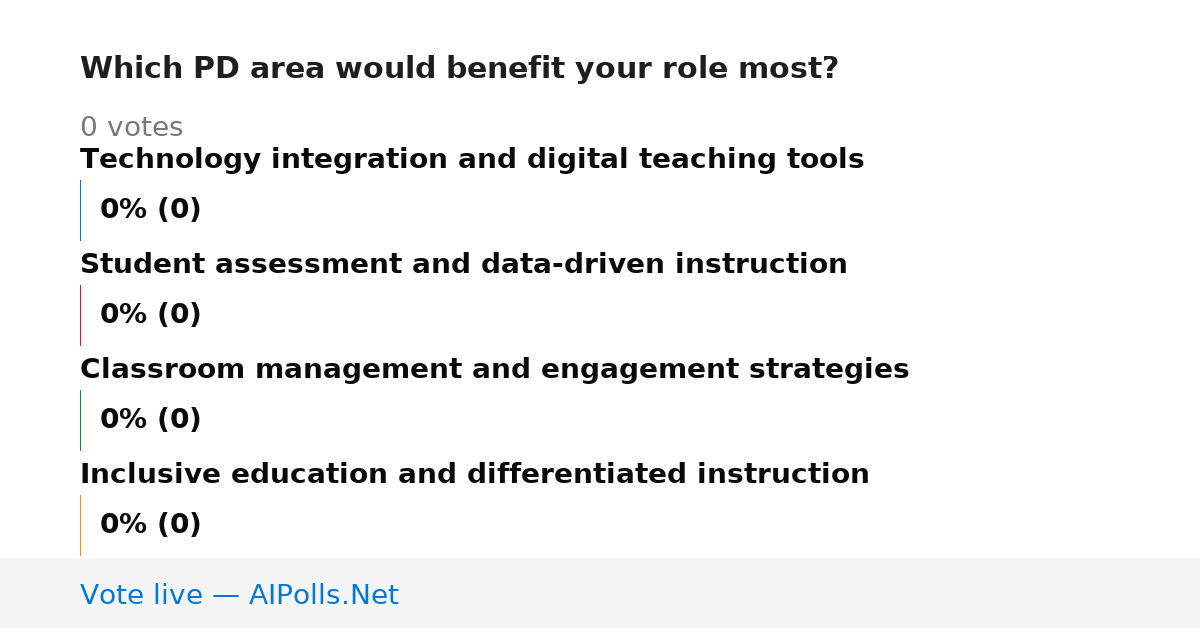Viewport: 1200px width, 628px height.
Task: Choose Classroom management and engagement strategies
Action: click(x=495, y=369)
